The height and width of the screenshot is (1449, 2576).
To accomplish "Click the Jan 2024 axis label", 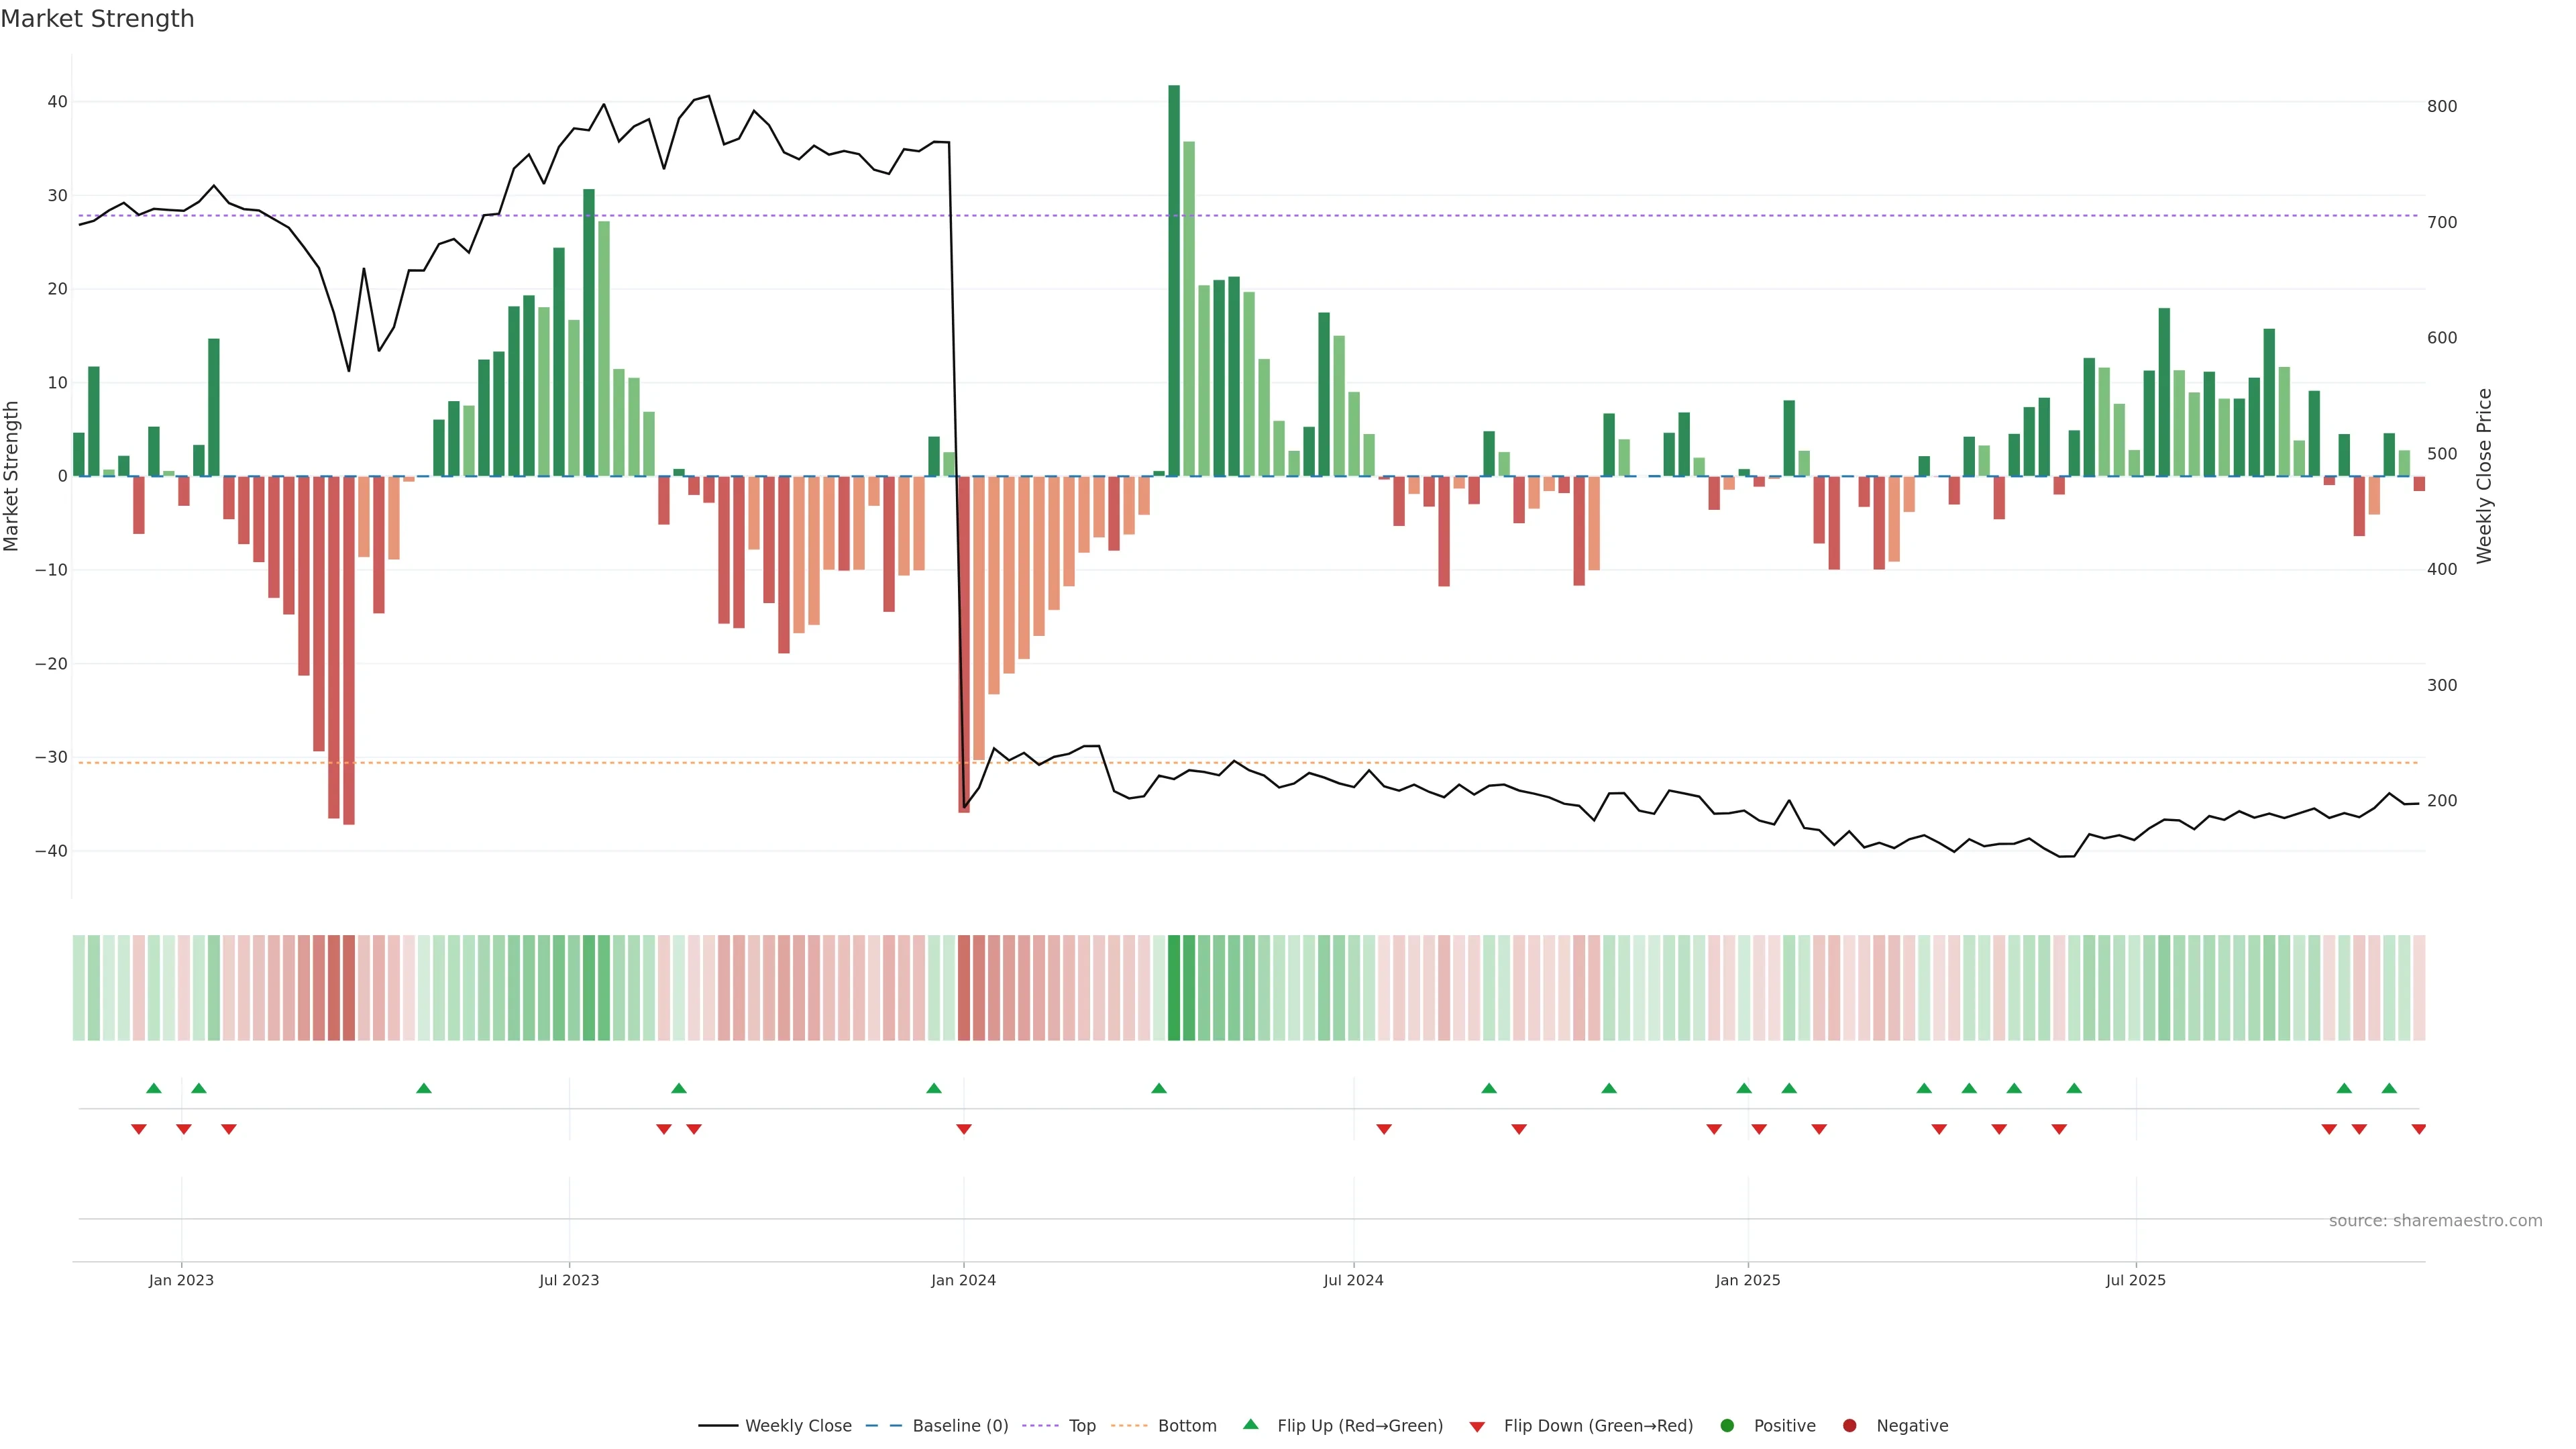I will [963, 1280].
